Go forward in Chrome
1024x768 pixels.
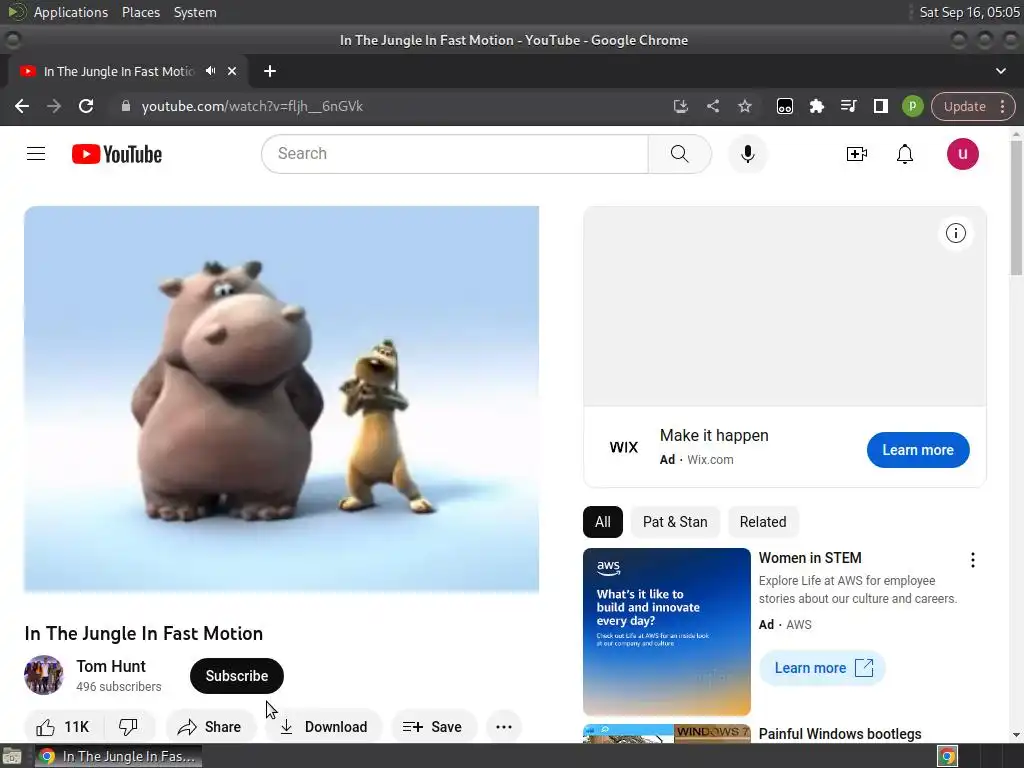coord(54,106)
